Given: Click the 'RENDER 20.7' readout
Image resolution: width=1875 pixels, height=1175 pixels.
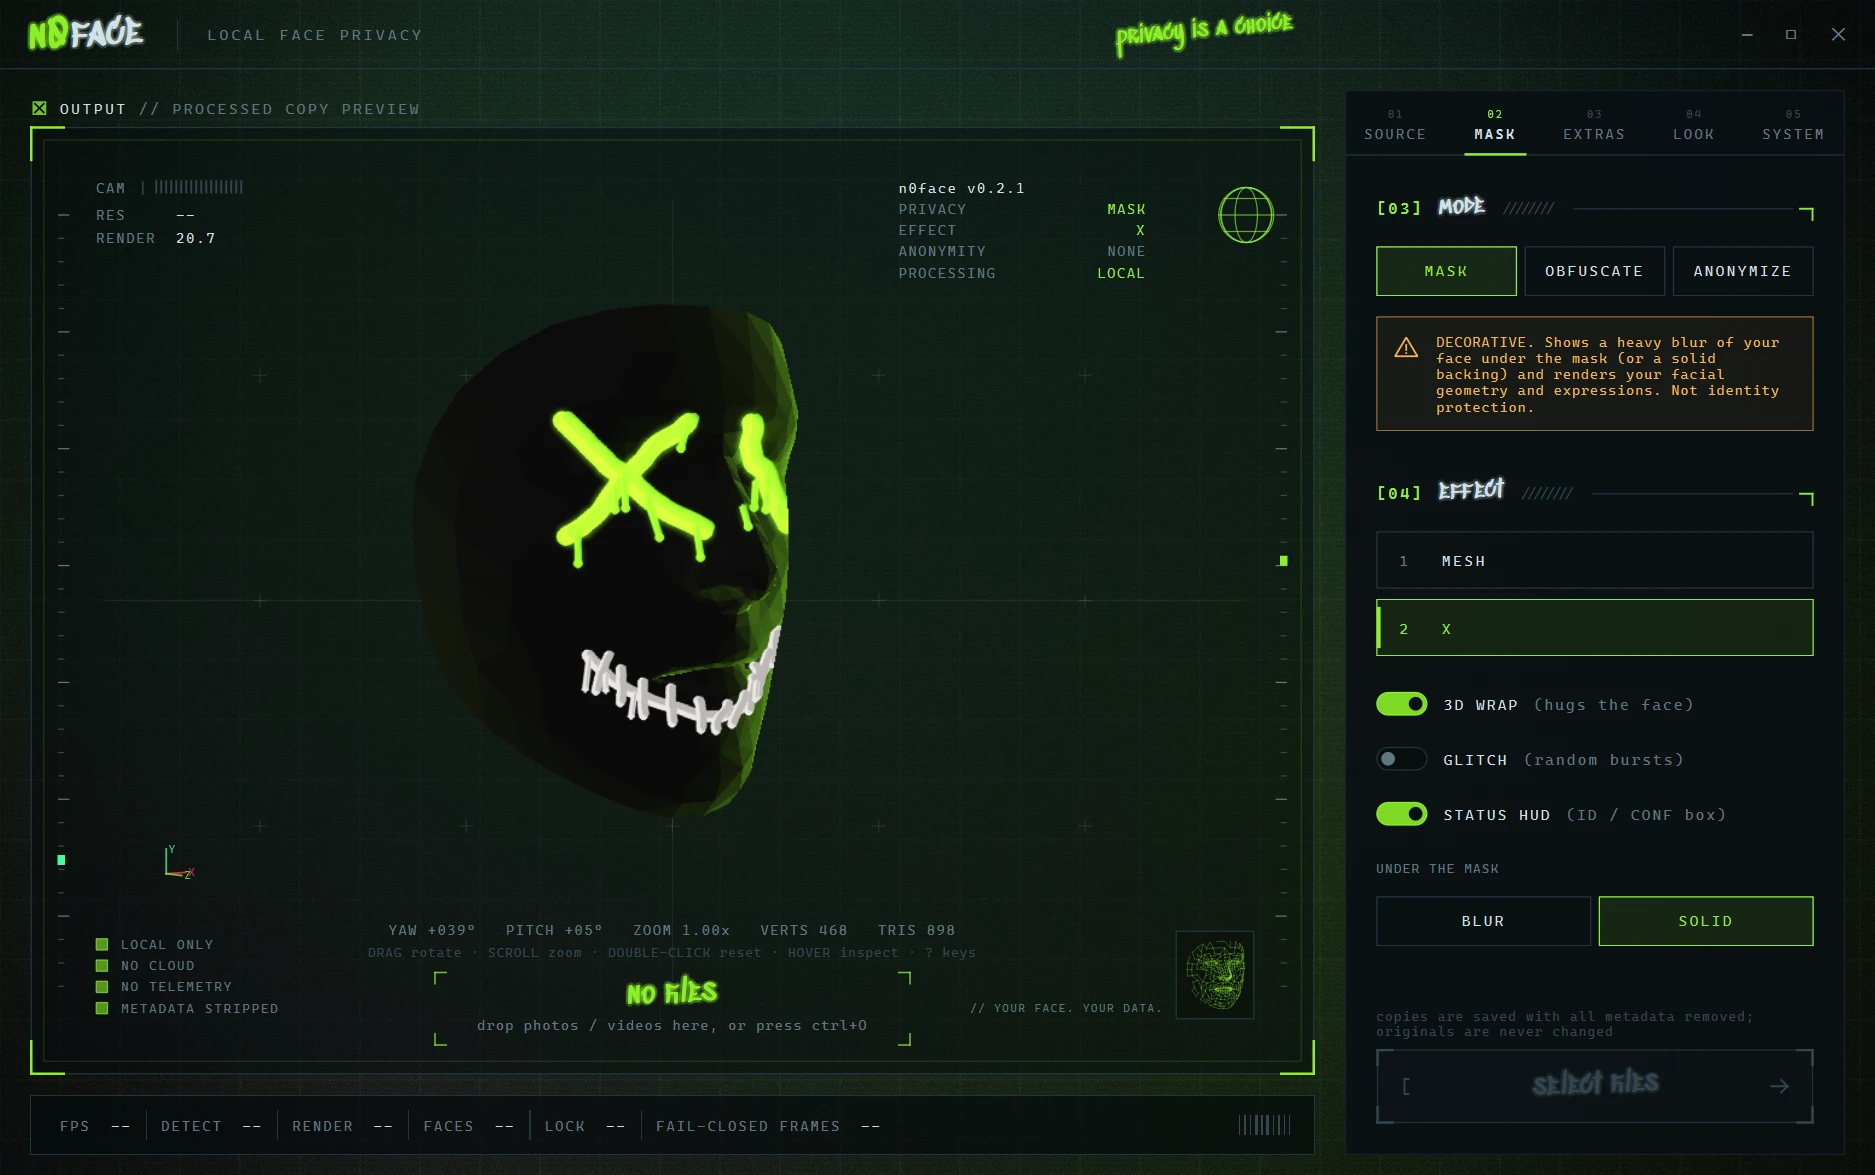Looking at the screenshot, I should [156, 238].
